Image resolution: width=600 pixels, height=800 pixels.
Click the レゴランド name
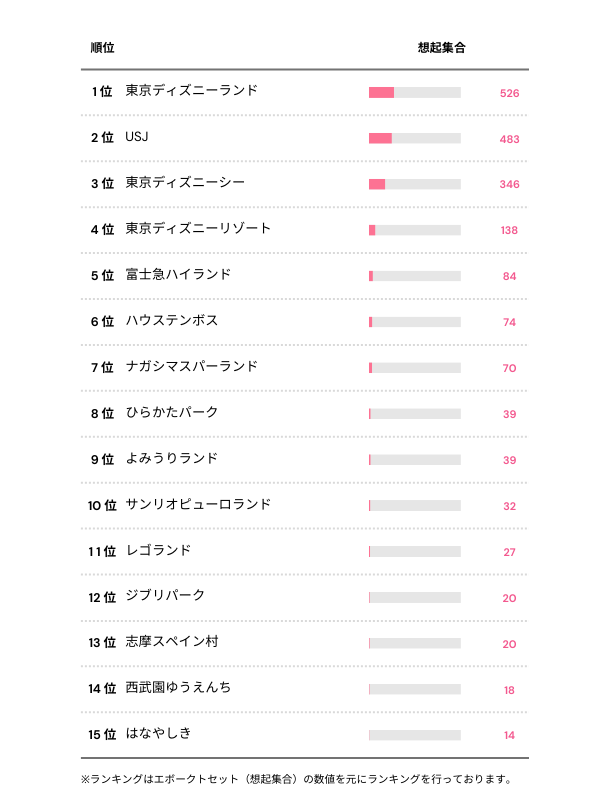pyautogui.click(x=158, y=551)
